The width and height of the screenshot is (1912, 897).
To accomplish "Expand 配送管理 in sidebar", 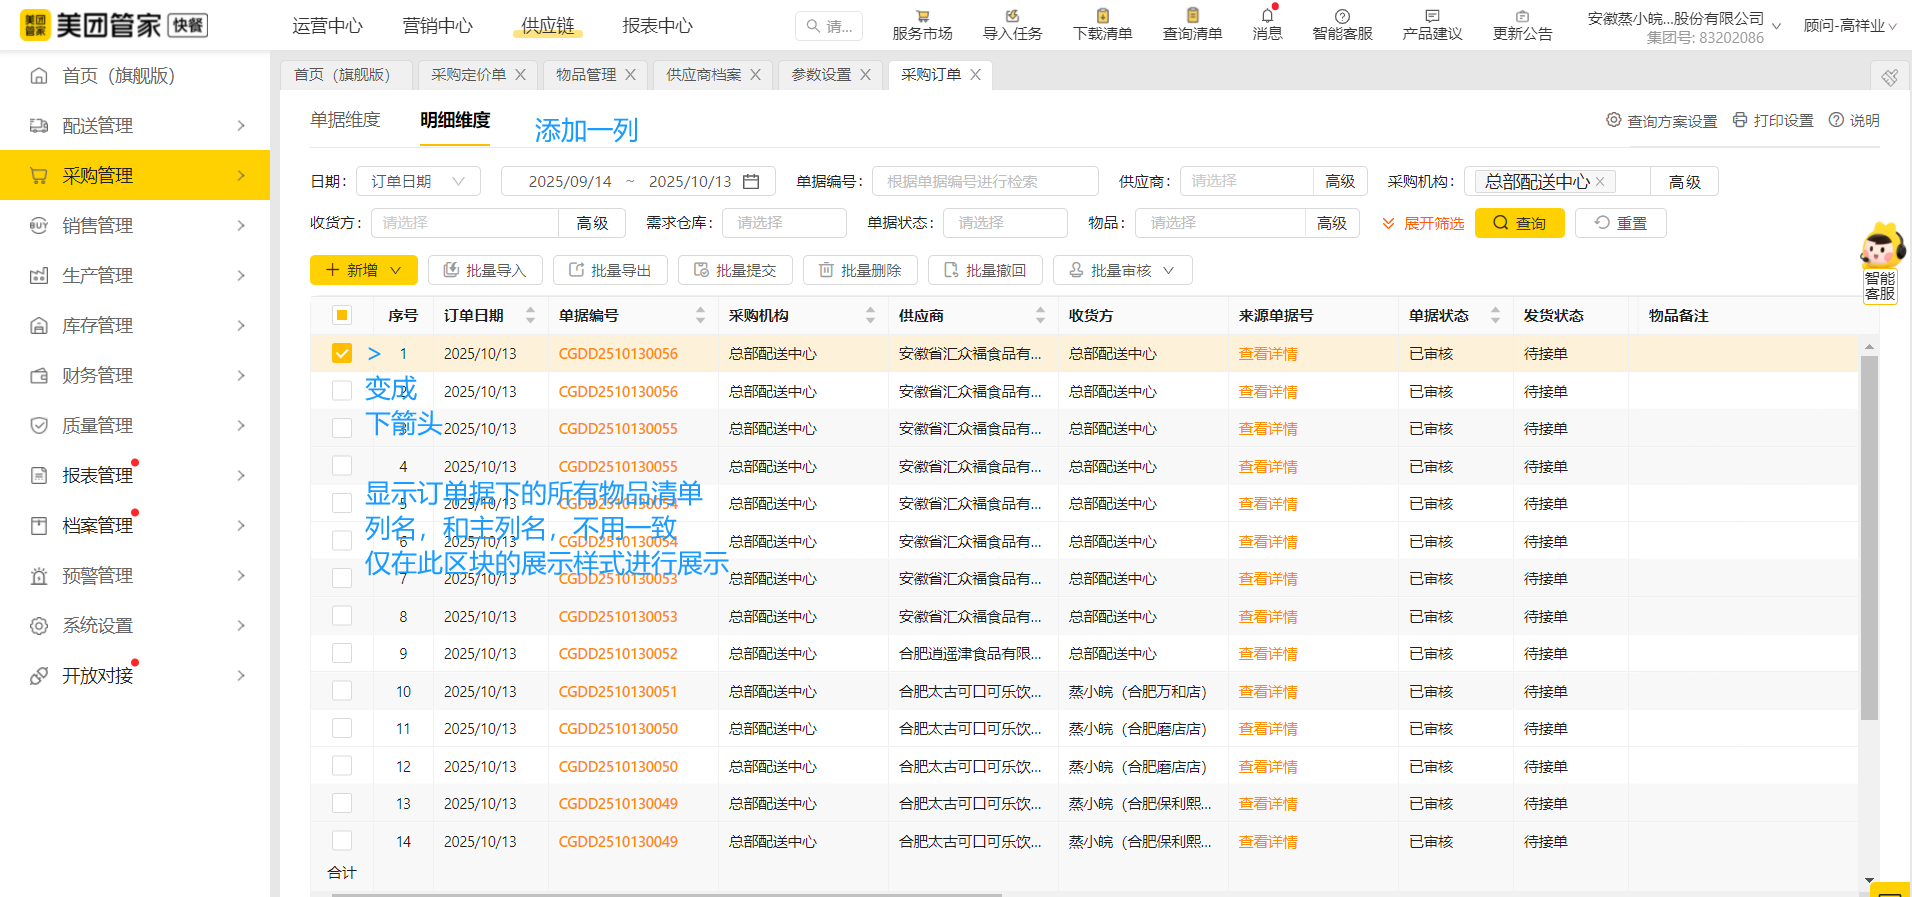I will 135,125.
